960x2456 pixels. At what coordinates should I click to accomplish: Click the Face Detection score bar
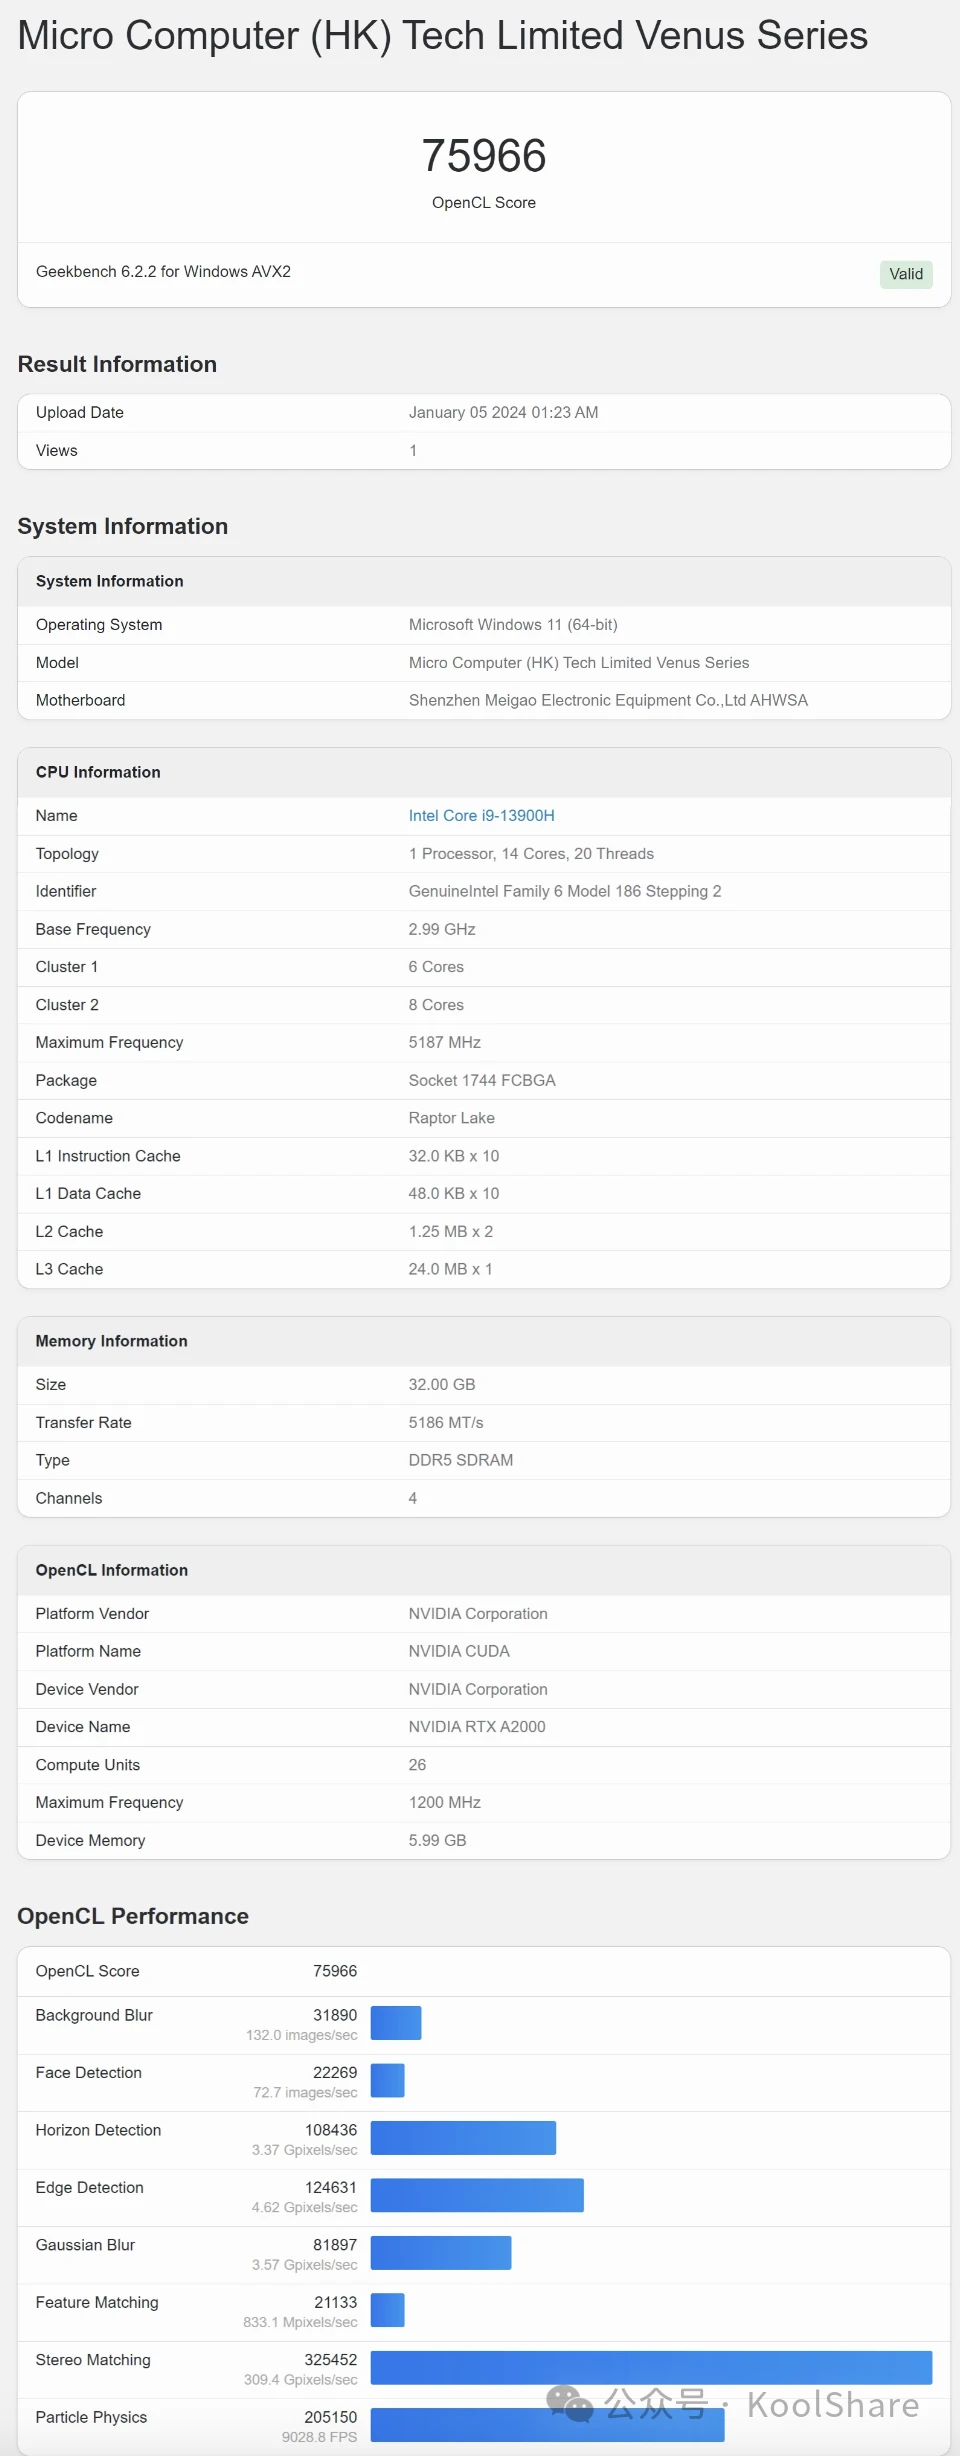tap(388, 2080)
